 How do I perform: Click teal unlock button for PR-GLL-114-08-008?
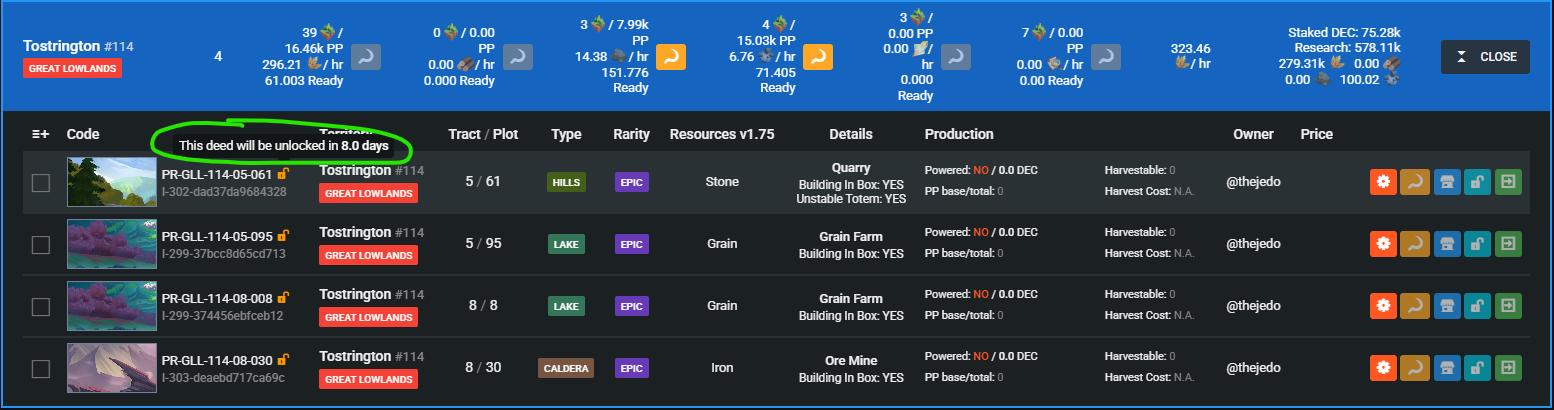[x=1477, y=305]
